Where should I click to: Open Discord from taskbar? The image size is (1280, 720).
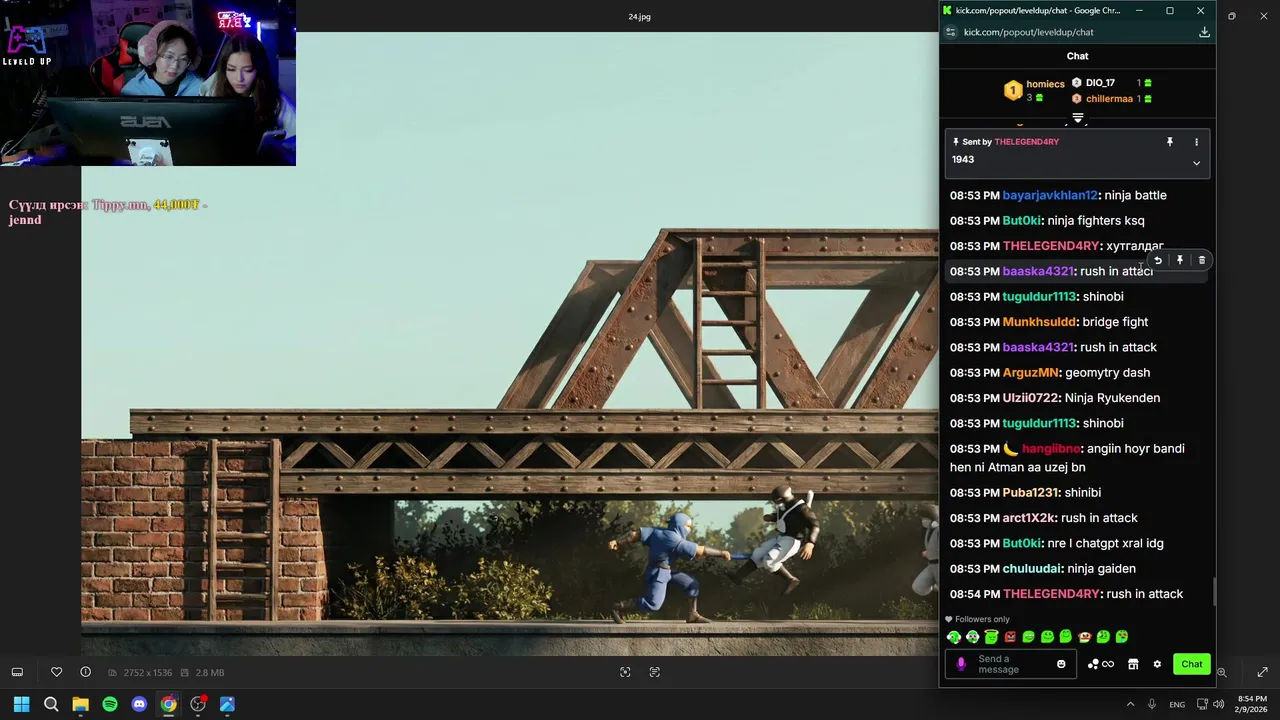[139, 704]
